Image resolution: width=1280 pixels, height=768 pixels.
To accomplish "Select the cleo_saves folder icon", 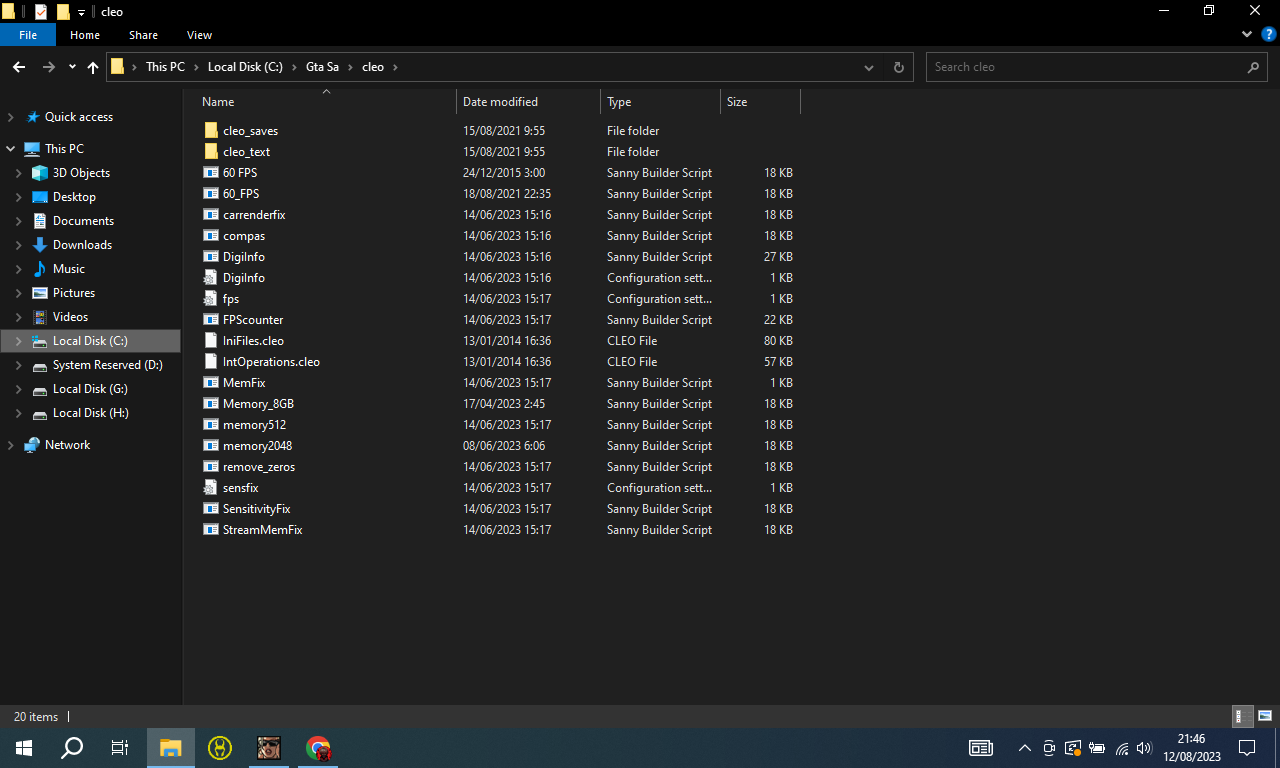I will (x=210, y=131).
